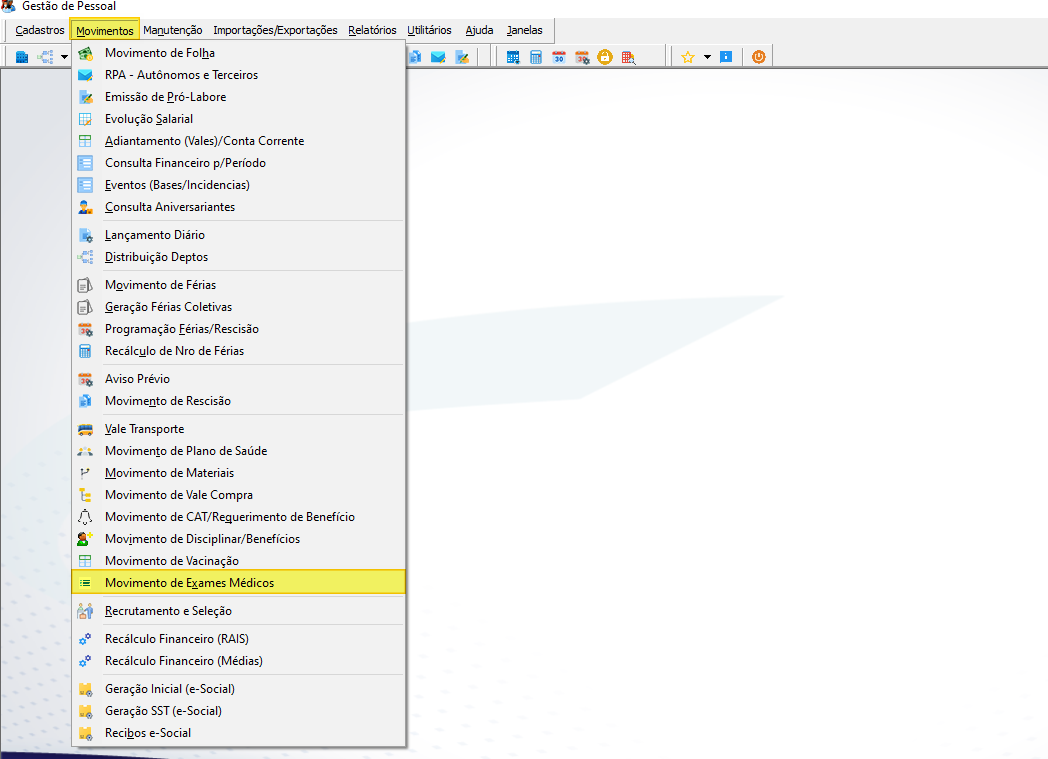Open the Relatórios menu
1048x759 pixels.
click(372, 30)
